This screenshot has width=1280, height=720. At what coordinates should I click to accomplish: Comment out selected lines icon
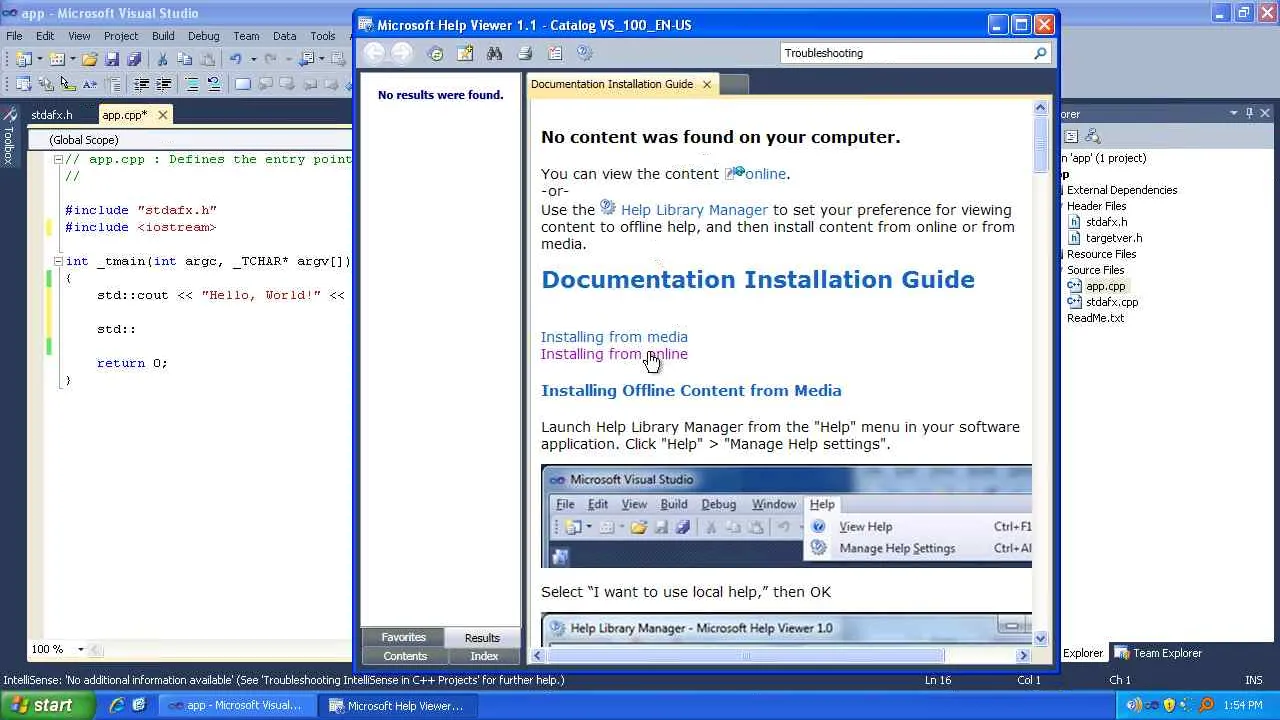[x=192, y=85]
